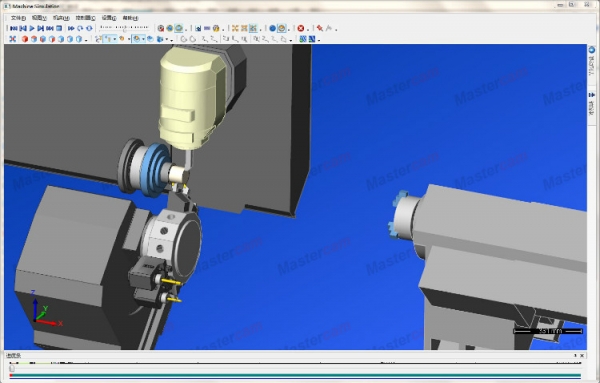Click the toolpath axes icon after view cubes
The width and height of the screenshot is (600, 383).
98,39
